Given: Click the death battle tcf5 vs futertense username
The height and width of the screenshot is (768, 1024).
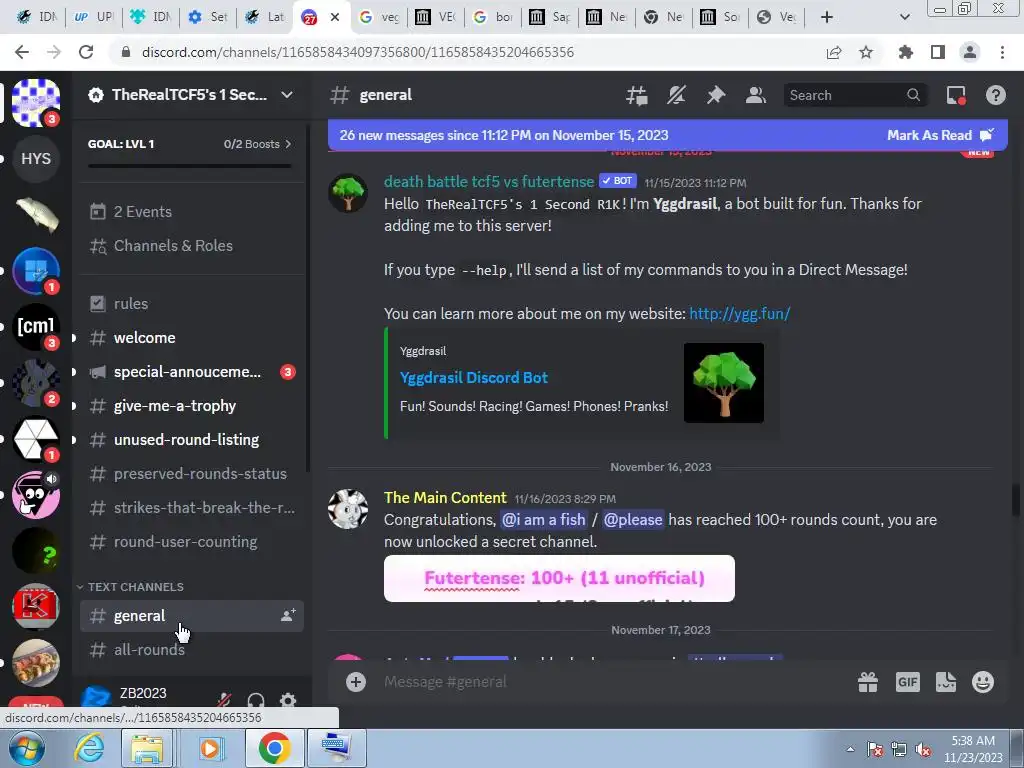Looking at the screenshot, I should 488,181.
